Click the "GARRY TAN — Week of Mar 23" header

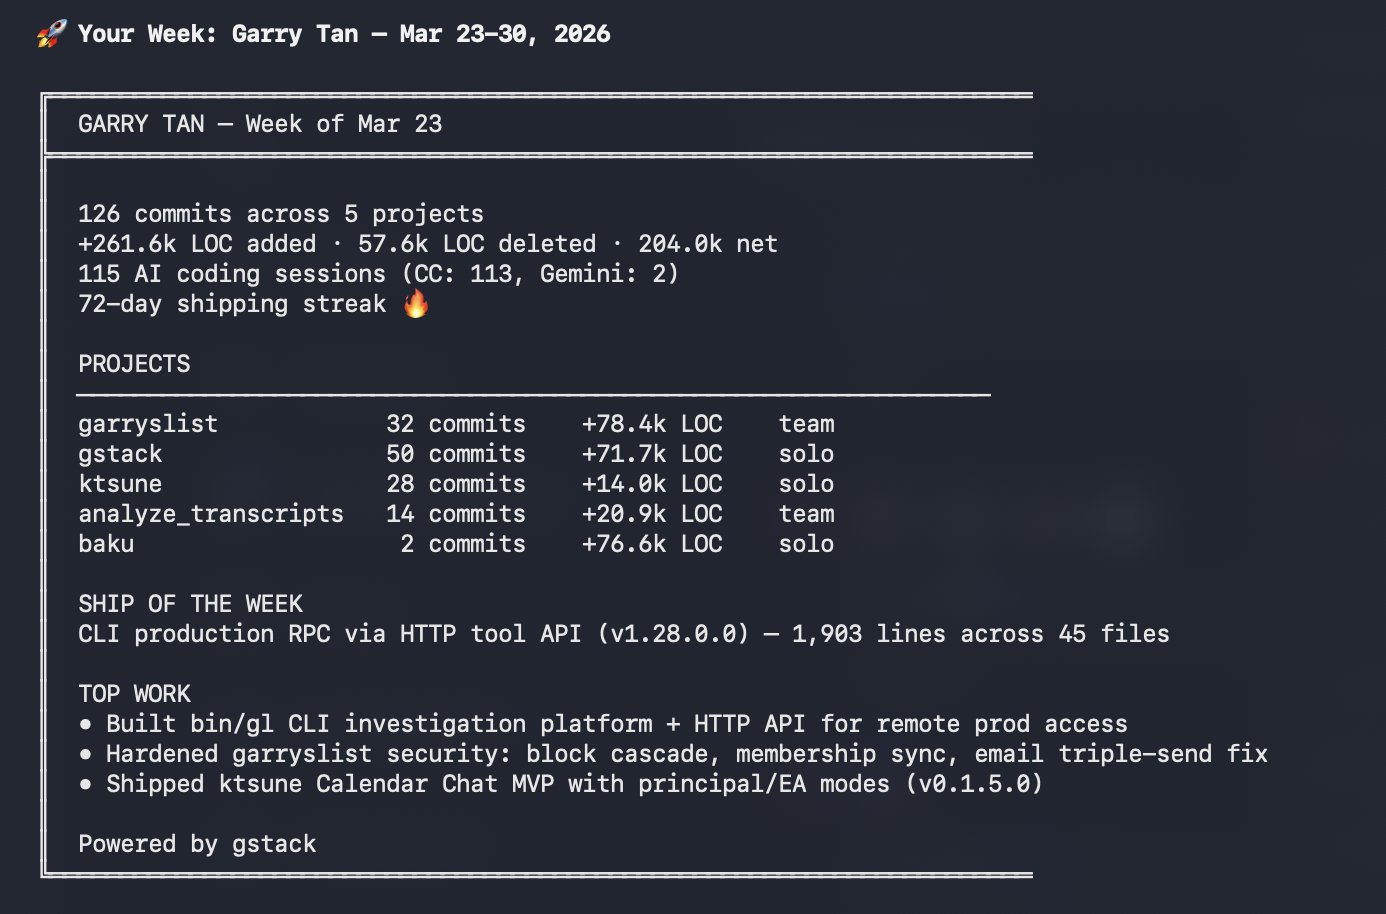[x=260, y=124]
